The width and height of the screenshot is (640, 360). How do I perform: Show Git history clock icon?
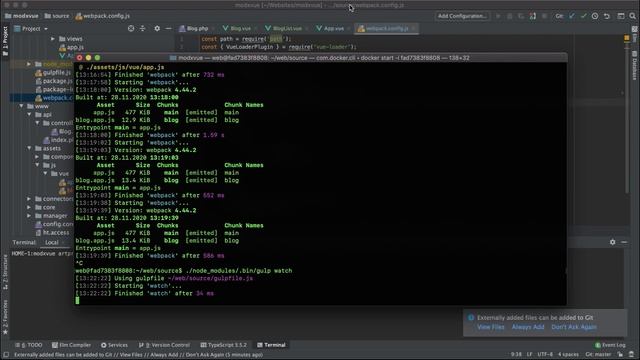595,16
